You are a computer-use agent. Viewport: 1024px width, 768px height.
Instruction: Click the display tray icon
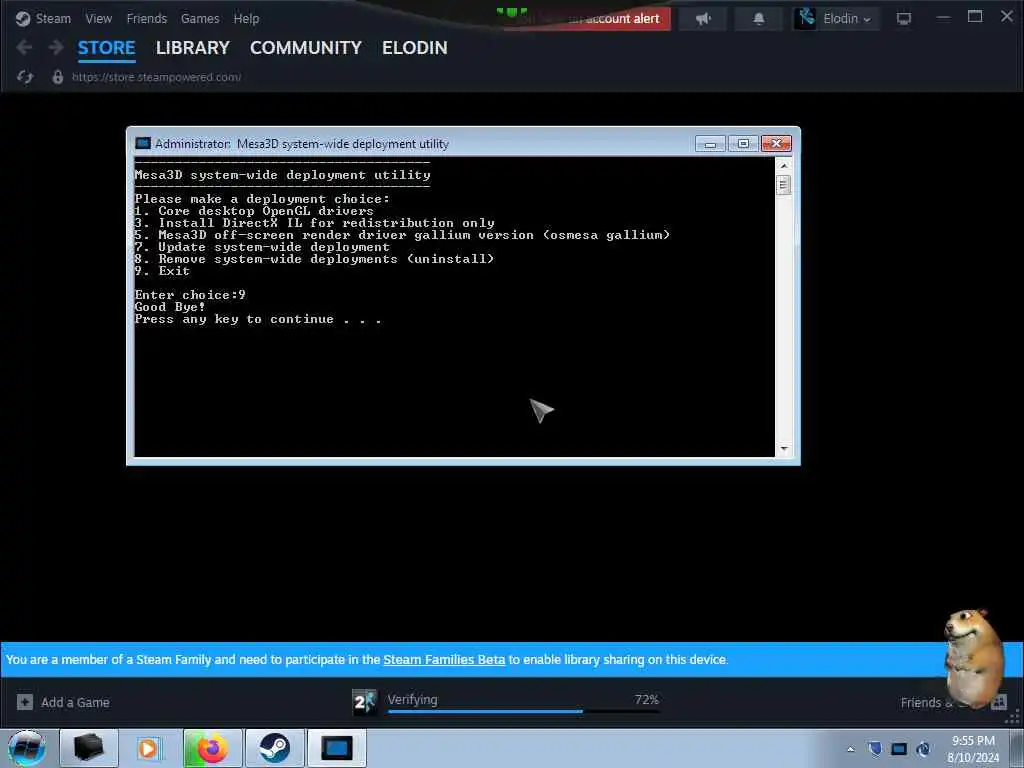point(899,749)
